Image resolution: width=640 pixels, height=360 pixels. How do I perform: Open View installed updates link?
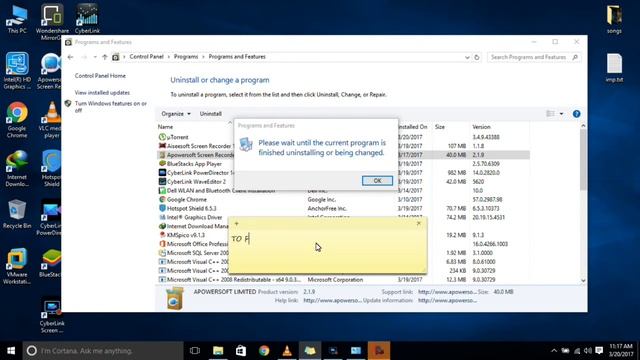(x=102, y=93)
